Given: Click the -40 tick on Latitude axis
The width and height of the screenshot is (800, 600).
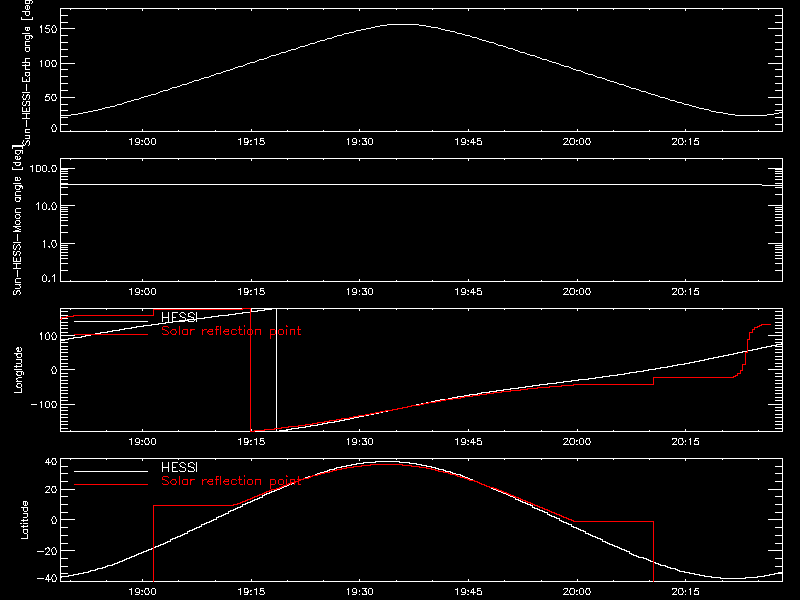Looking at the screenshot, I should 47,579.
